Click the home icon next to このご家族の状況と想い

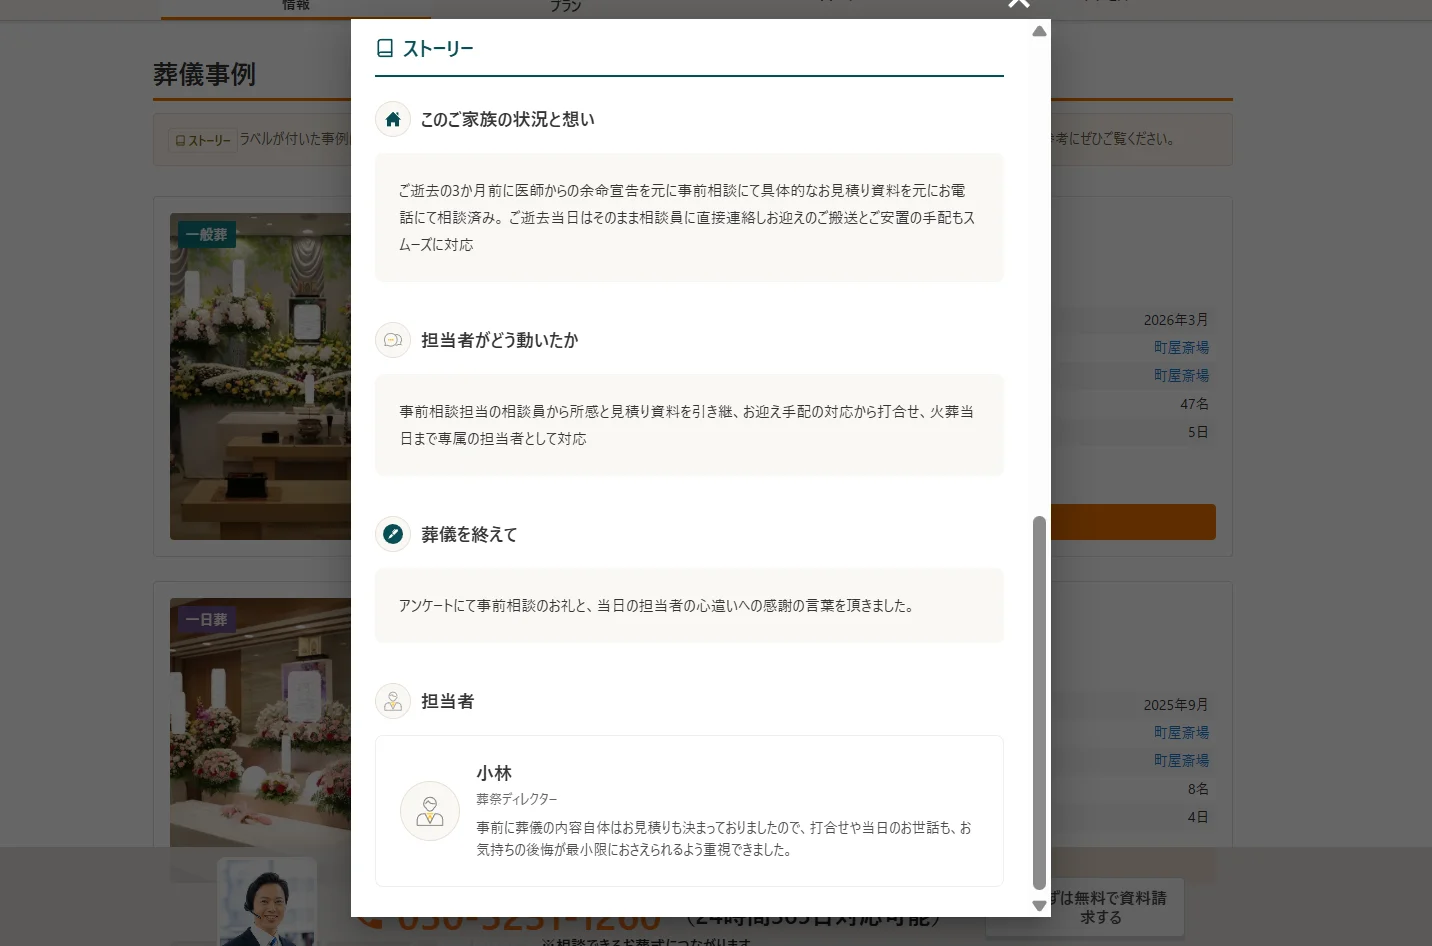(x=392, y=119)
